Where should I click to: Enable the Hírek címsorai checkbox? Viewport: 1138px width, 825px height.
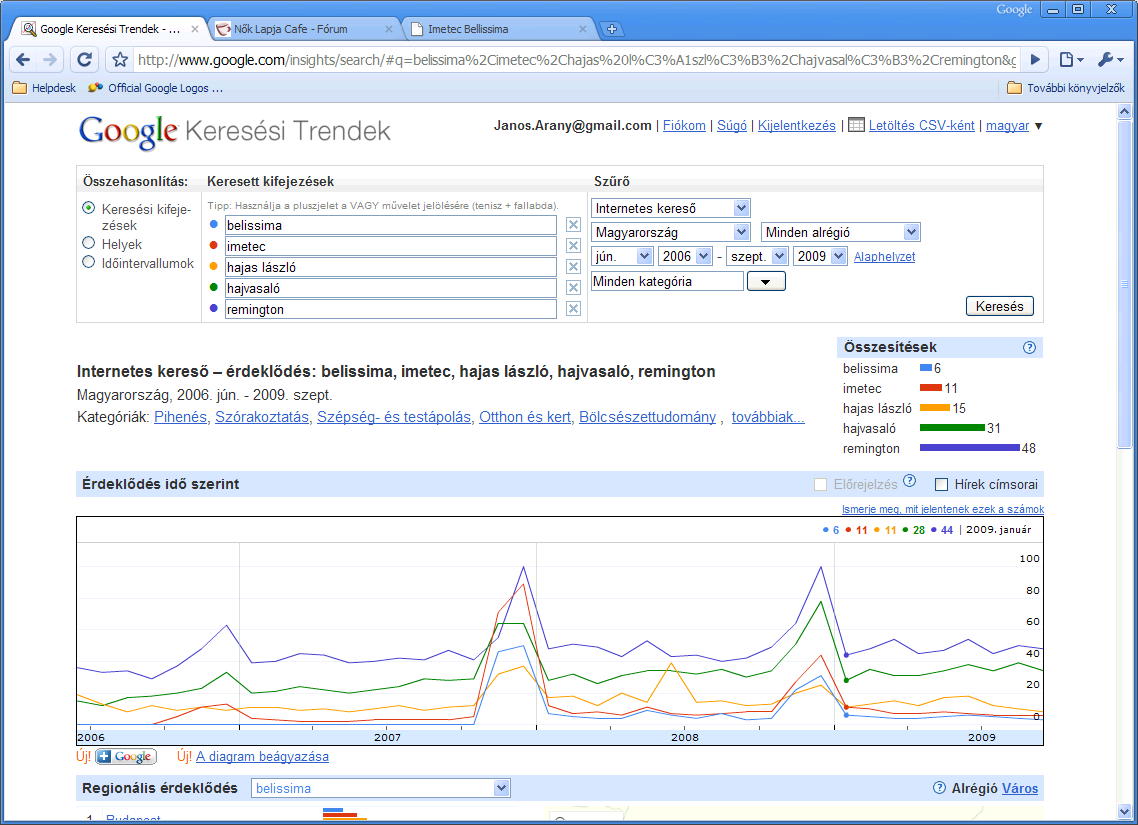tap(941, 485)
